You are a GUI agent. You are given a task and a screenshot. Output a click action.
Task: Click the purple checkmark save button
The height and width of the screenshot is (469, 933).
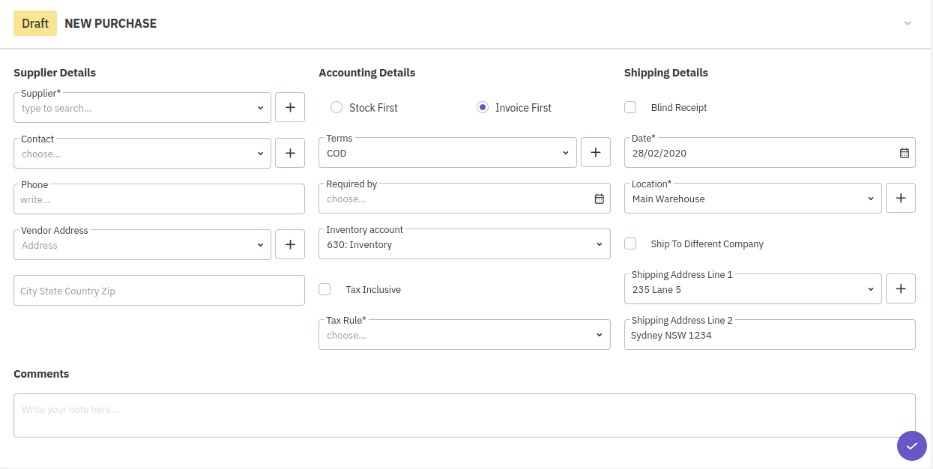click(x=911, y=446)
